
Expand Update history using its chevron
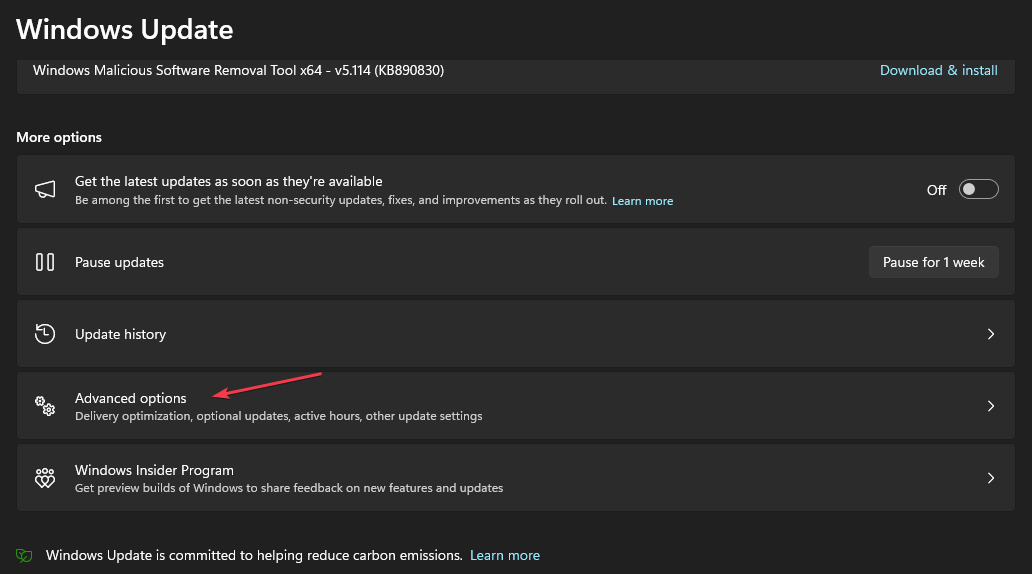pos(991,334)
